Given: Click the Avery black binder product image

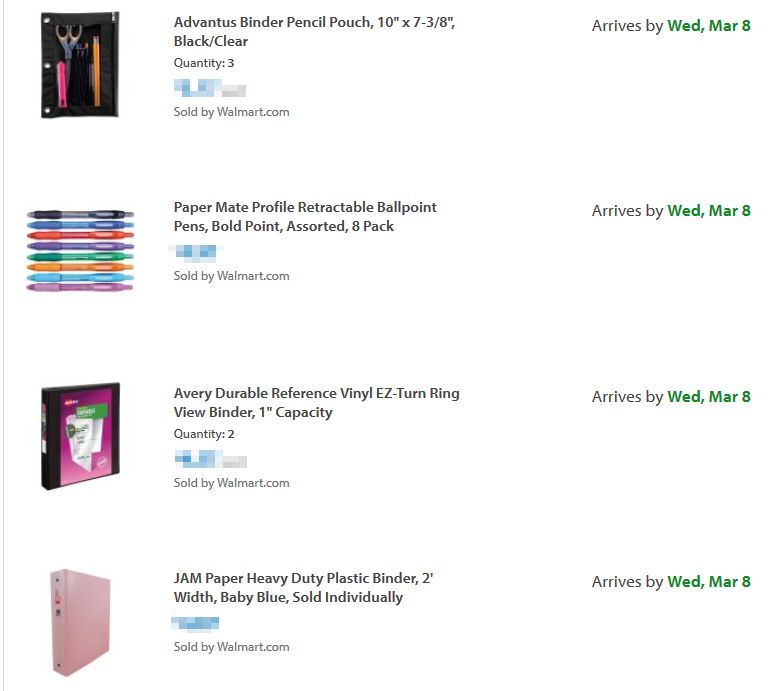Looking at the screenshot, I should pos(80,436).
